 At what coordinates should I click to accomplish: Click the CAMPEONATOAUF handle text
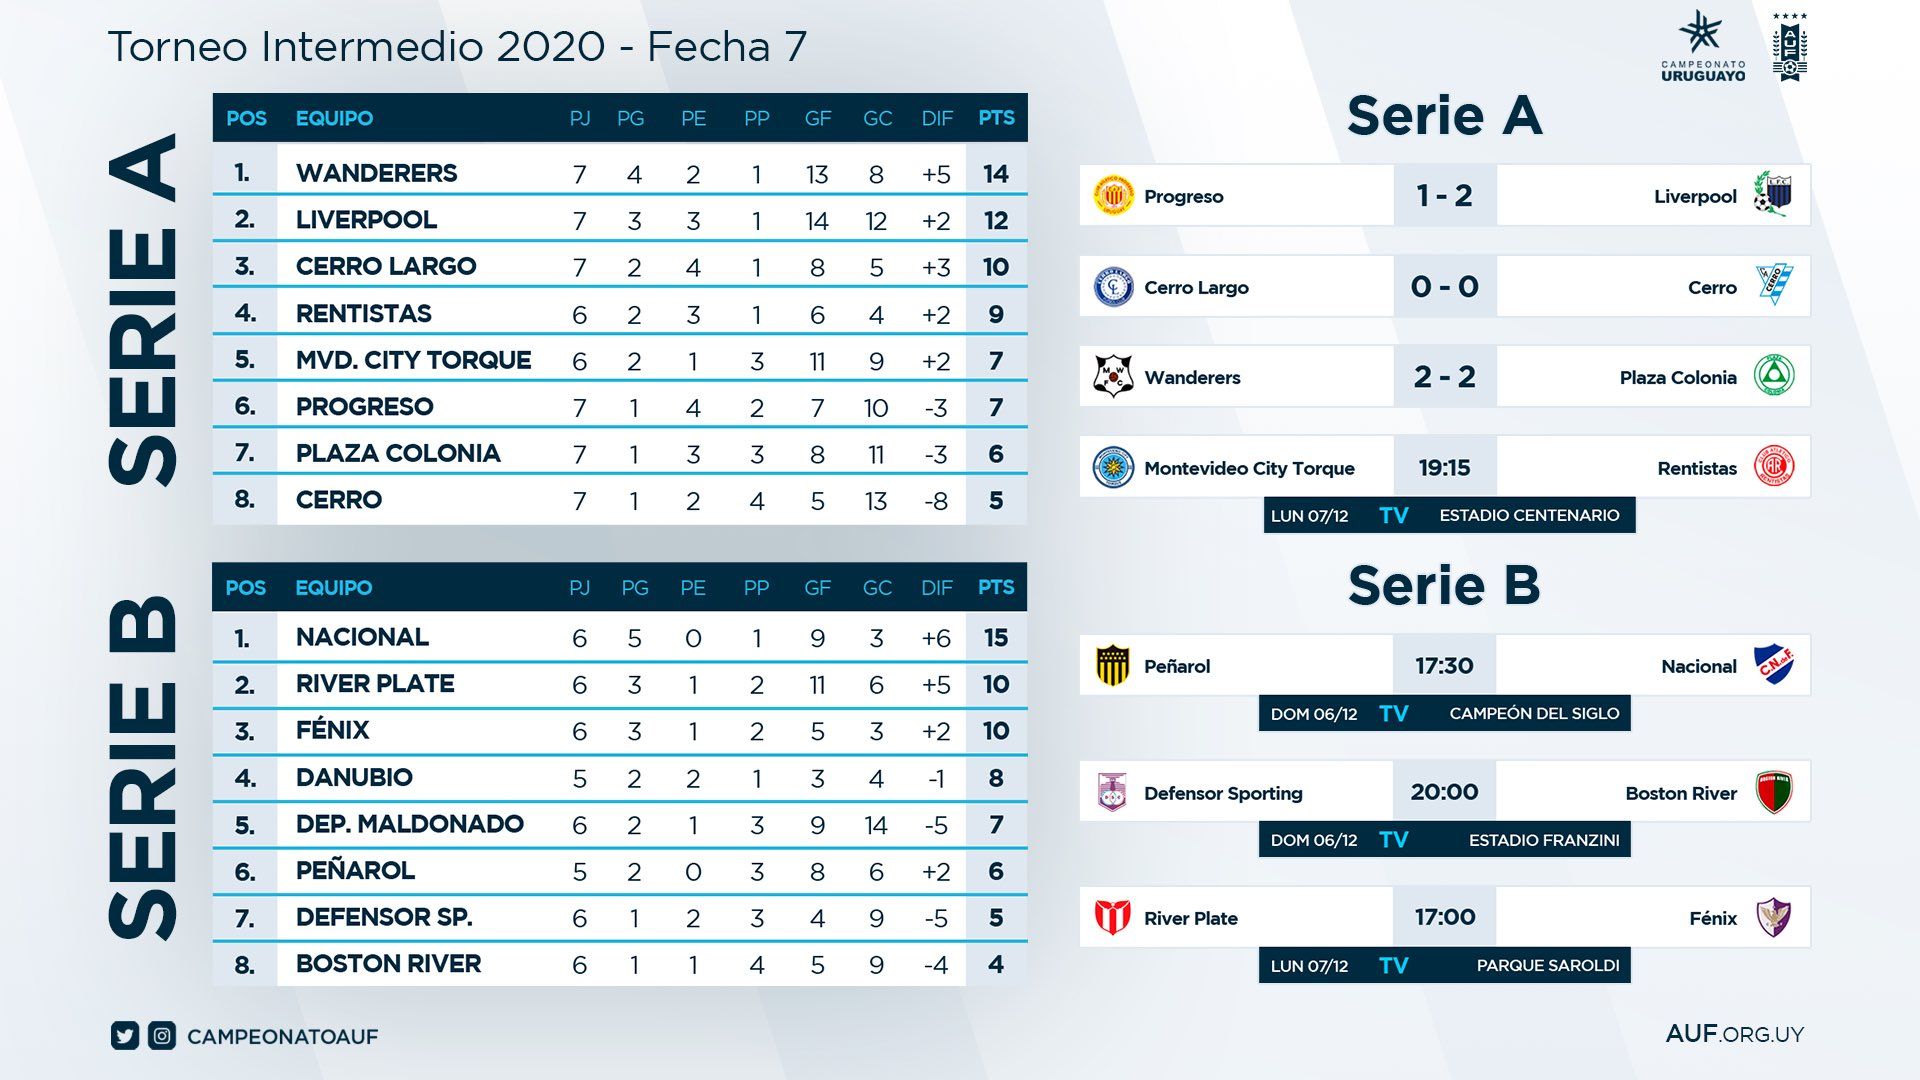tap(283, 1037)
